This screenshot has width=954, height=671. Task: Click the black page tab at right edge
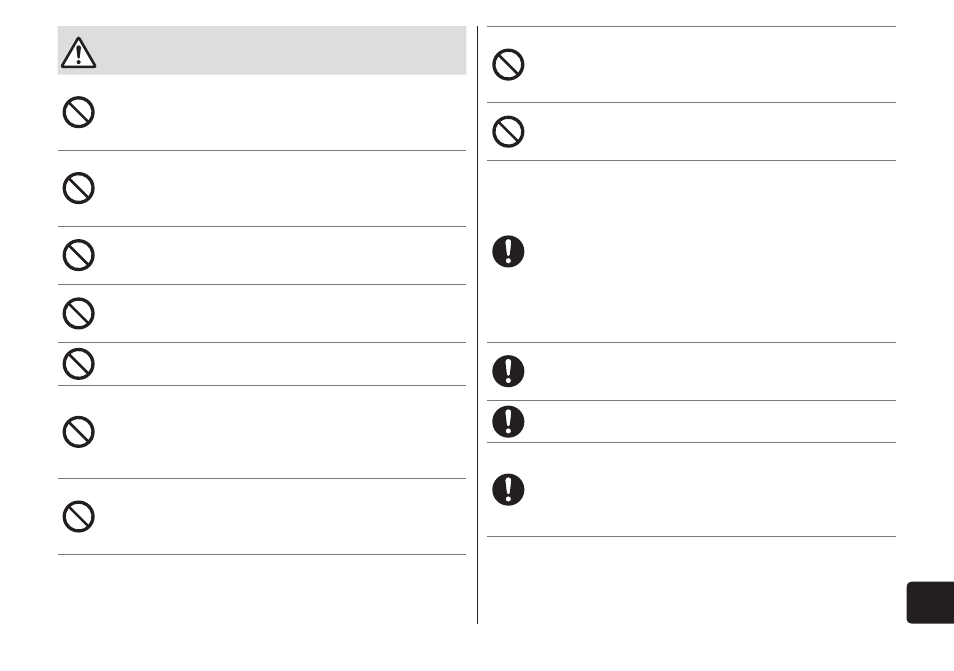[930, 602]
